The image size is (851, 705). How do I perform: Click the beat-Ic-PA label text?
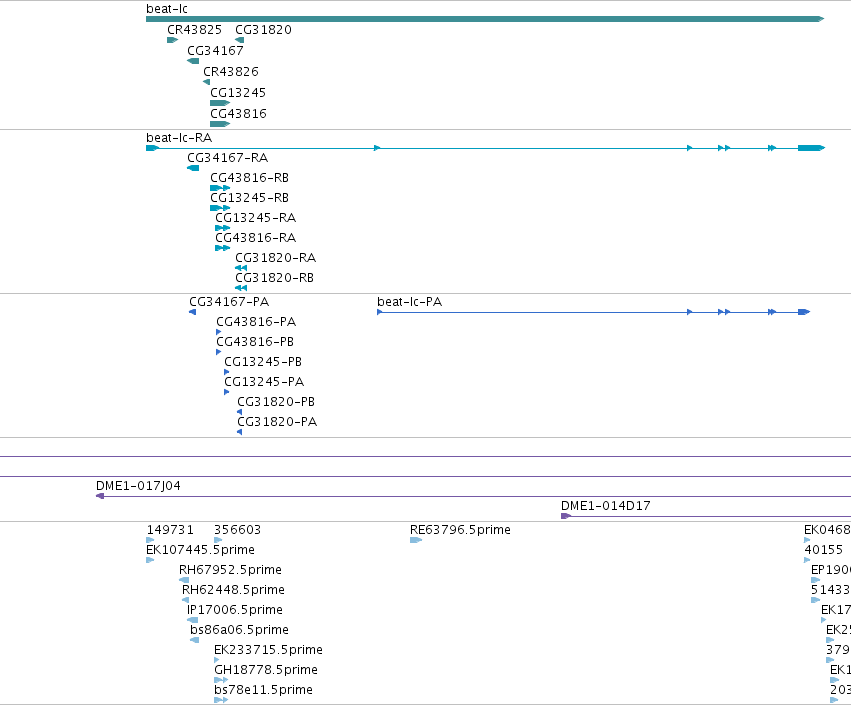410,302
